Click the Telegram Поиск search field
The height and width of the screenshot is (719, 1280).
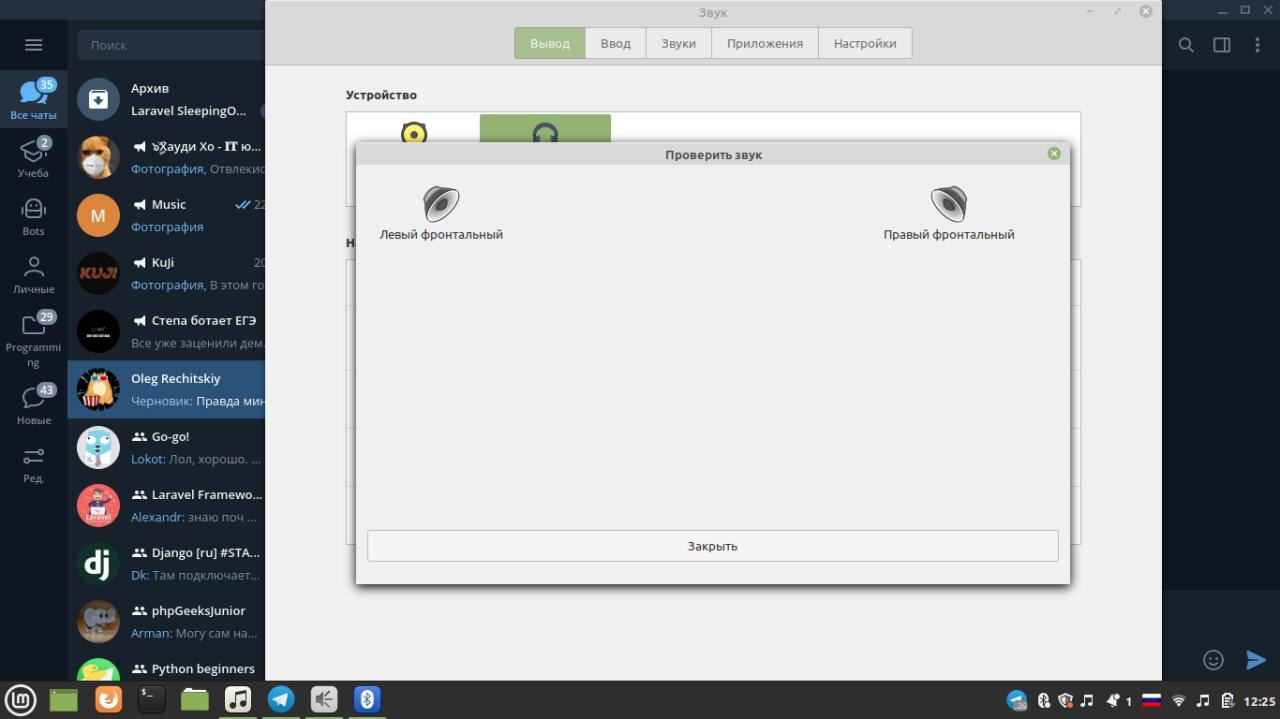coord(170,45)
